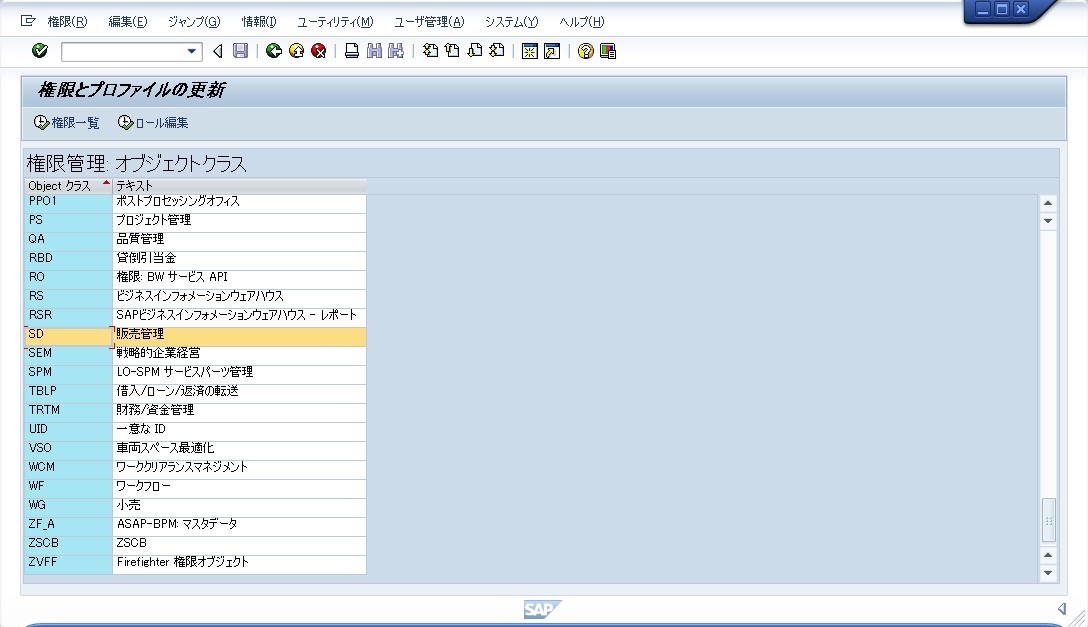Select the WF ワークフロー row
Viewport: 1088px width, 627px height.
(x=150, y=486)
